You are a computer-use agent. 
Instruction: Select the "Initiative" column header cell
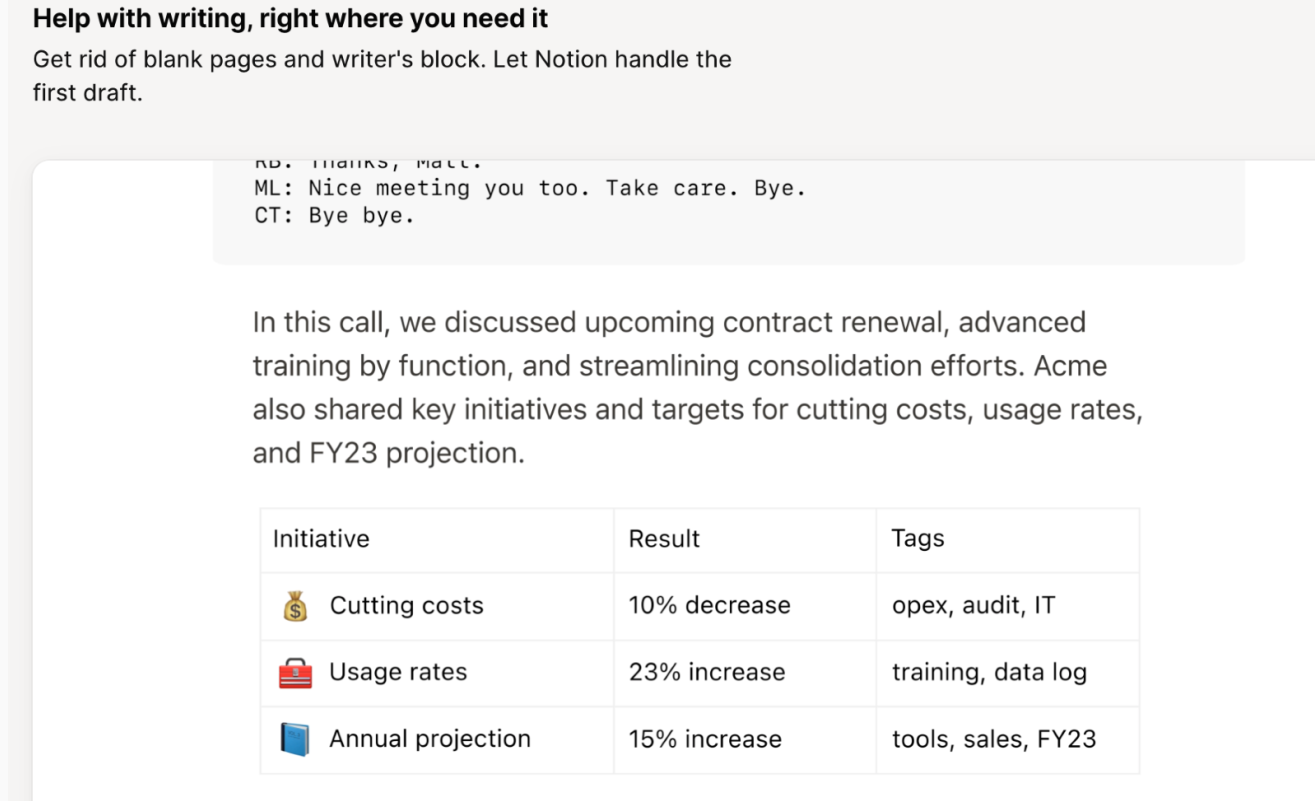click(437, 540)
